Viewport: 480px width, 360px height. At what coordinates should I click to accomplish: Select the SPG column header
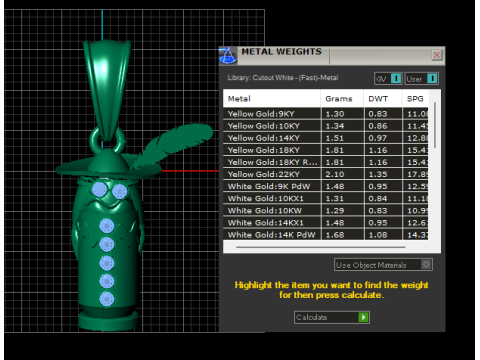[415, 98]
